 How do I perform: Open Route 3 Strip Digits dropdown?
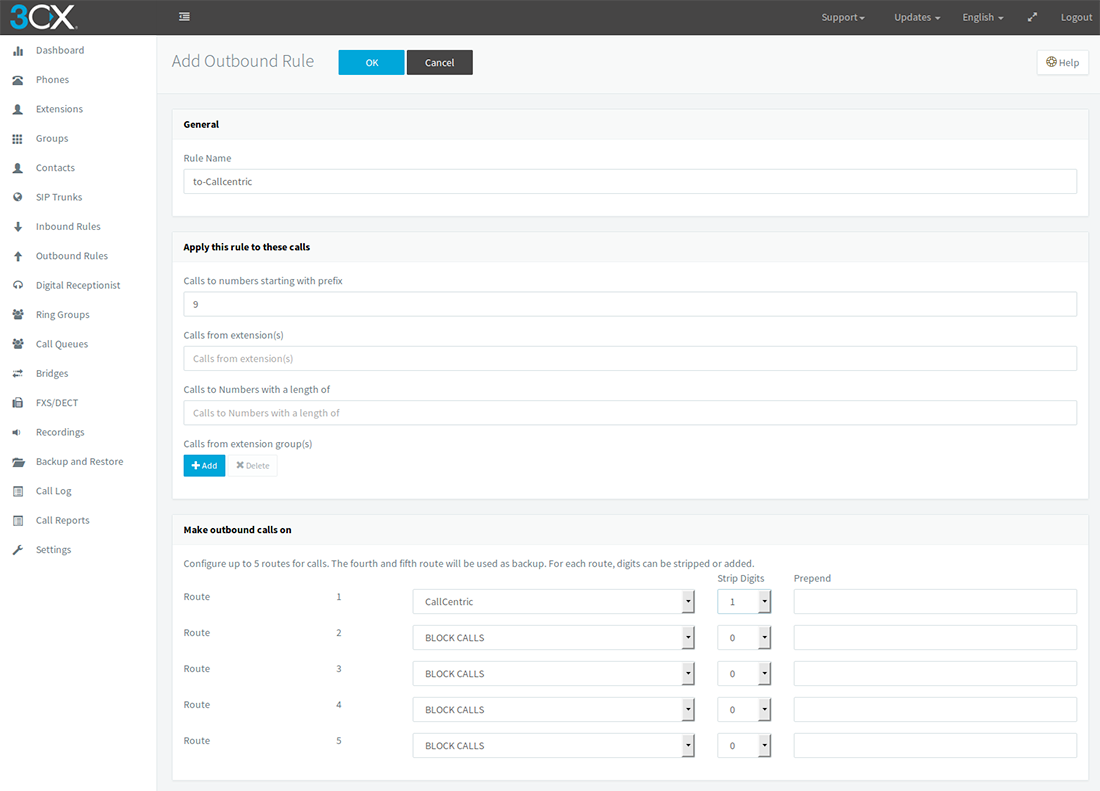744,674
